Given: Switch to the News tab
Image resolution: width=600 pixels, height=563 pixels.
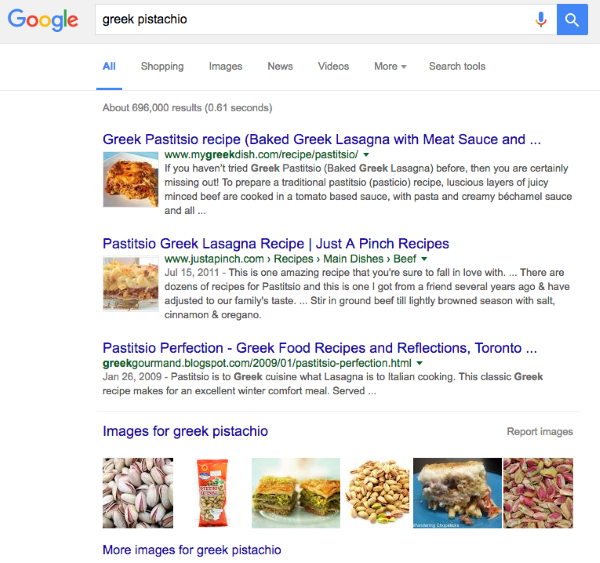Looking at the screenshot, I should coord(280,66).
